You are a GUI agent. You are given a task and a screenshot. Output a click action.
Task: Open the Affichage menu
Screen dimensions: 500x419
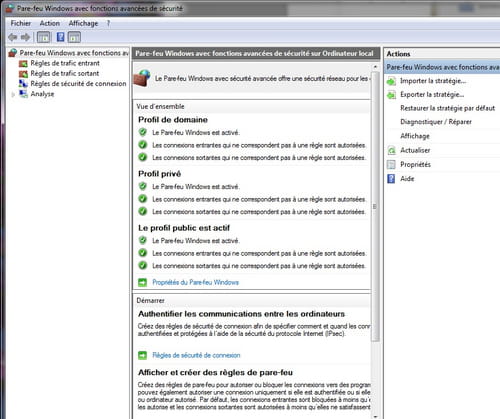coord(83,23)
